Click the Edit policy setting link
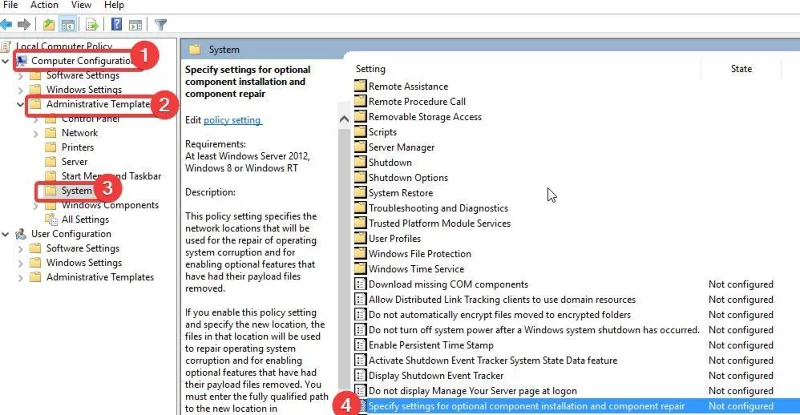This screenshot has width=800, height=415. tap(232, 120)
